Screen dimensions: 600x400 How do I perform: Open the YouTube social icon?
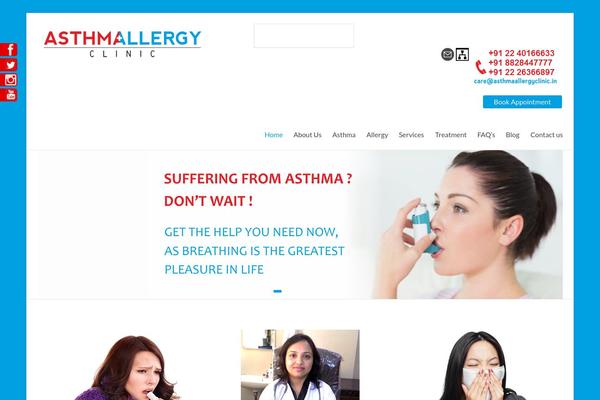point(8,95)
